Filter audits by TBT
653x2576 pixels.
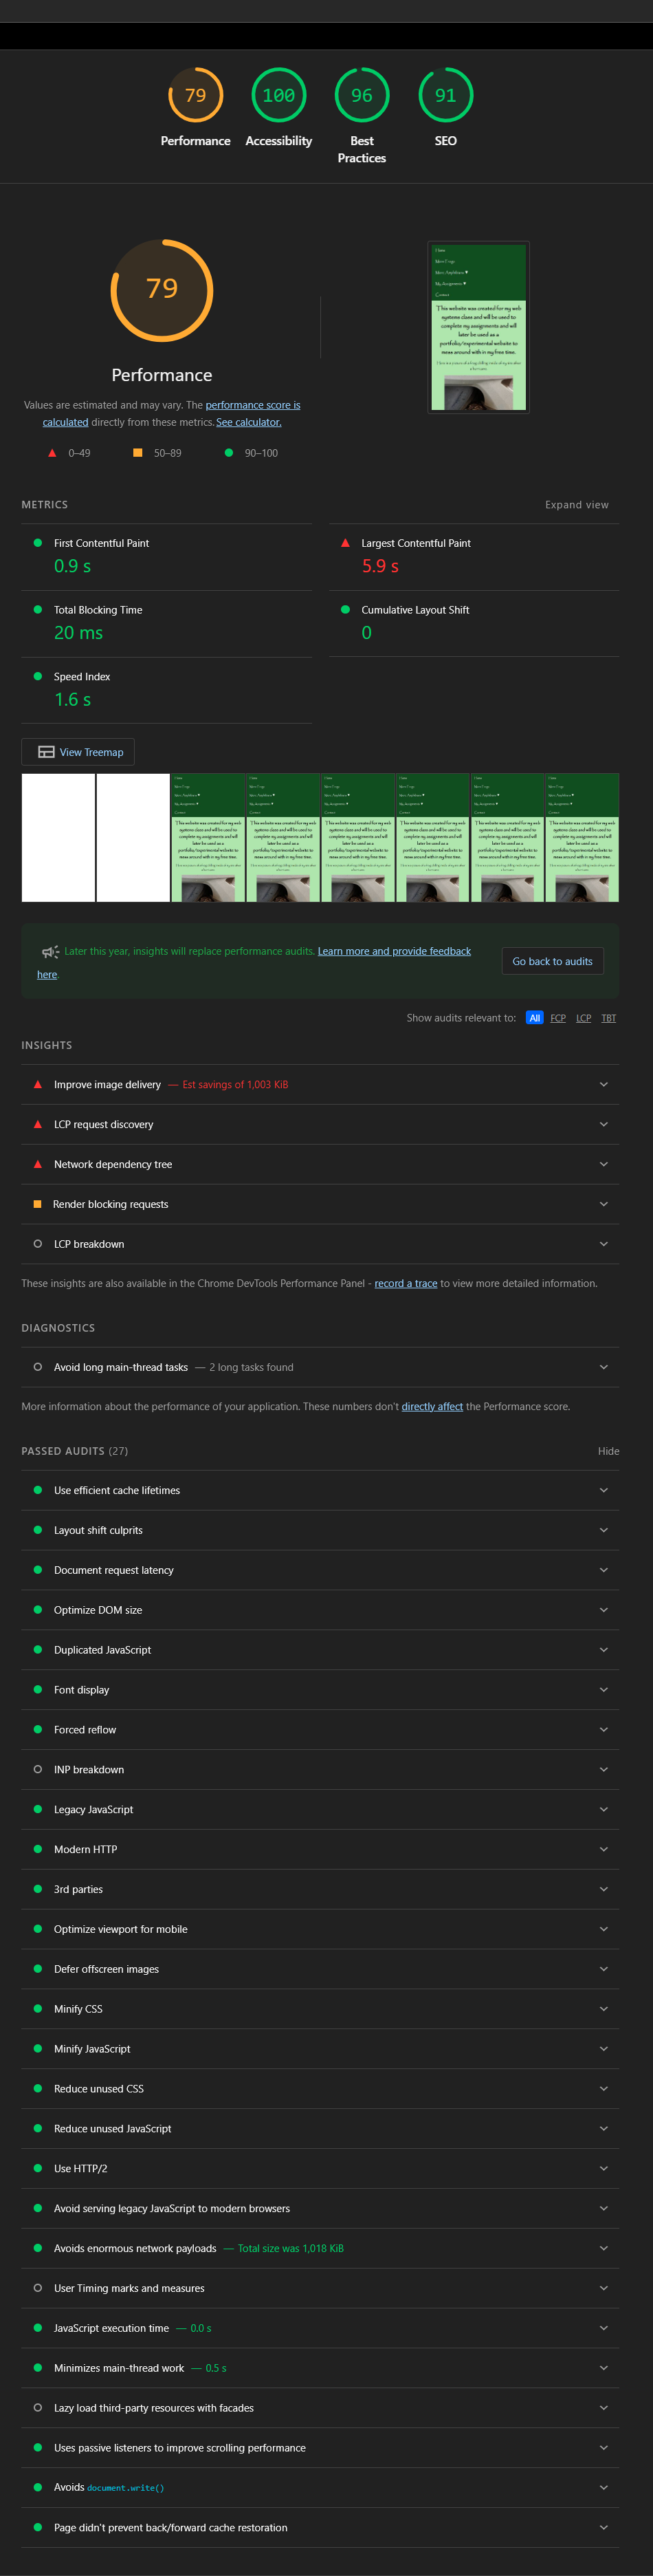(x=609, y=1018)
